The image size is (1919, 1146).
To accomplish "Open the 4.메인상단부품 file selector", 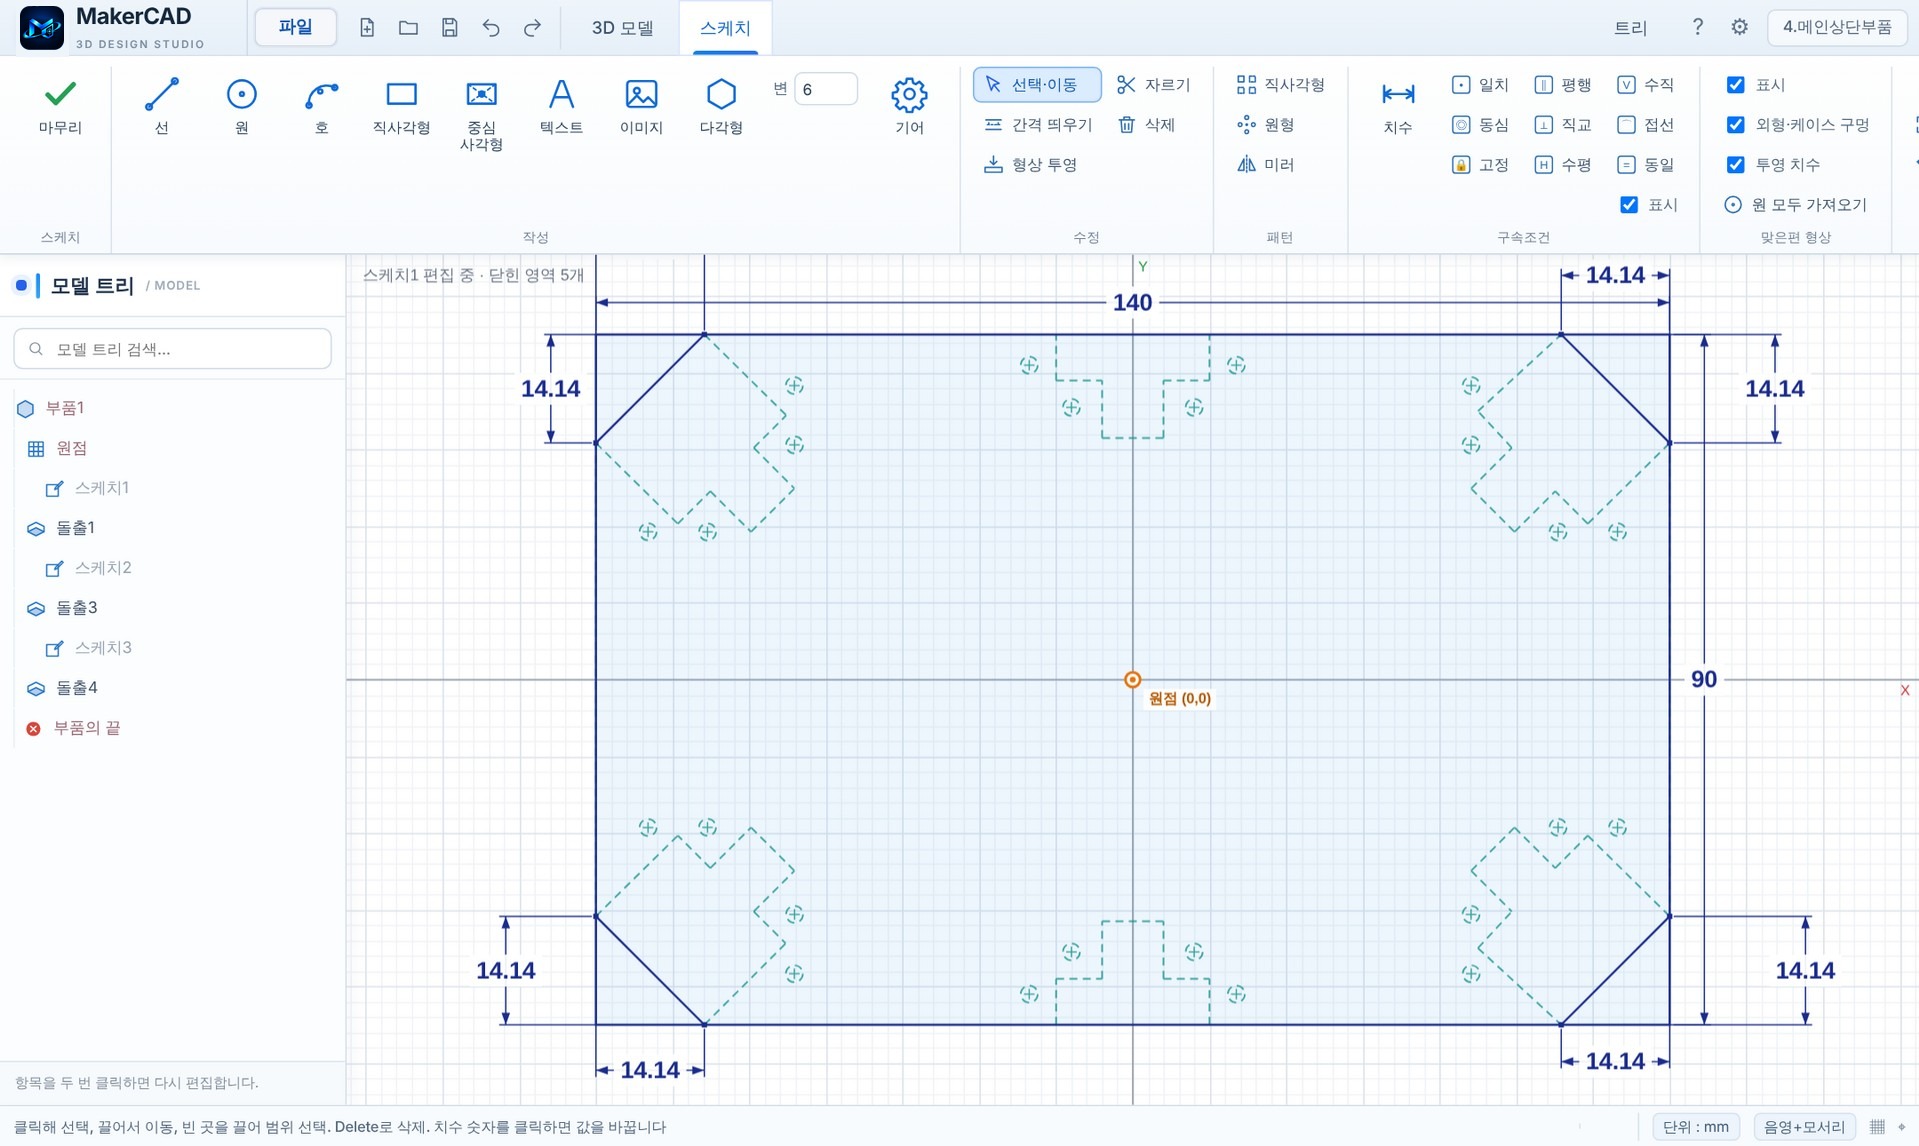I will point(1836,27).
